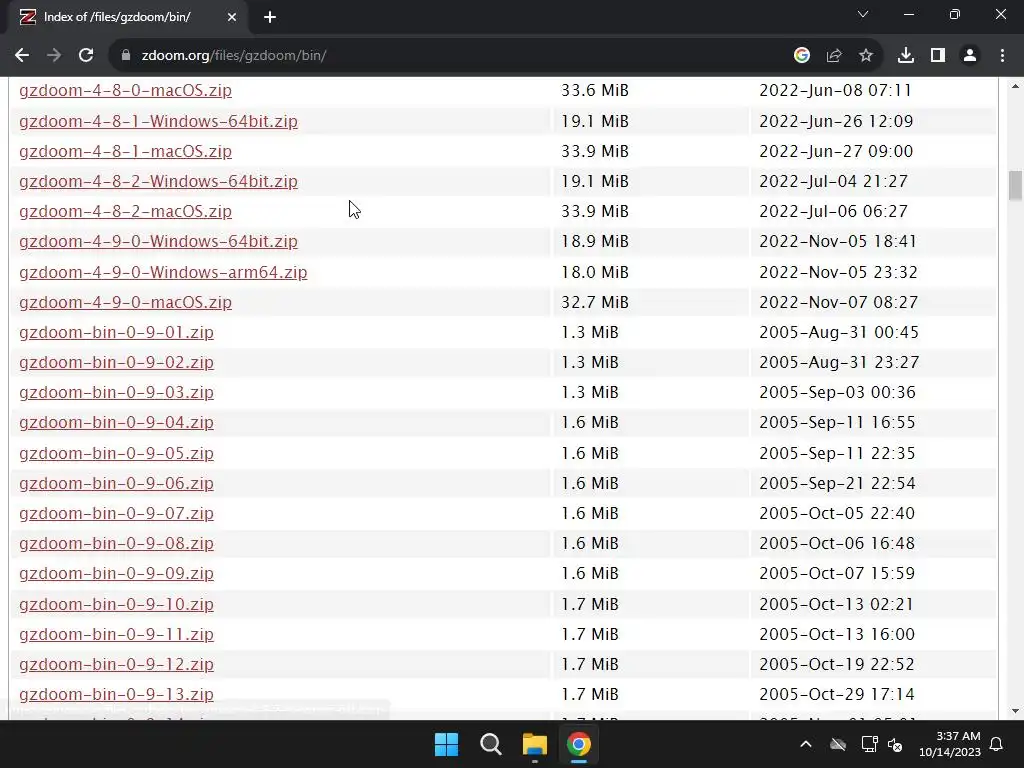Open the taskbar clock and date
This screenshot has height=768, width=1024.
[x=950, y=744]
